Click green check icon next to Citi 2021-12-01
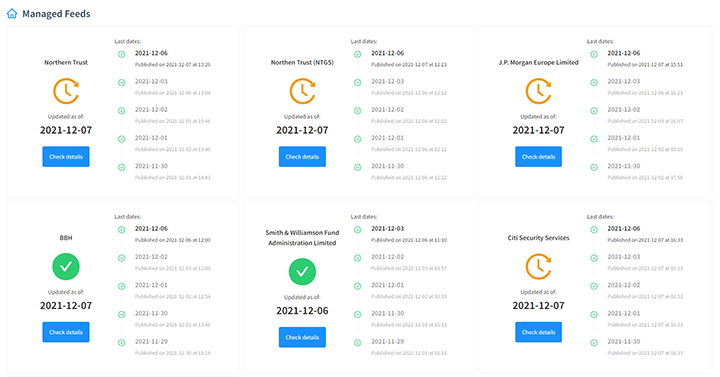 [x=594, y=315]
